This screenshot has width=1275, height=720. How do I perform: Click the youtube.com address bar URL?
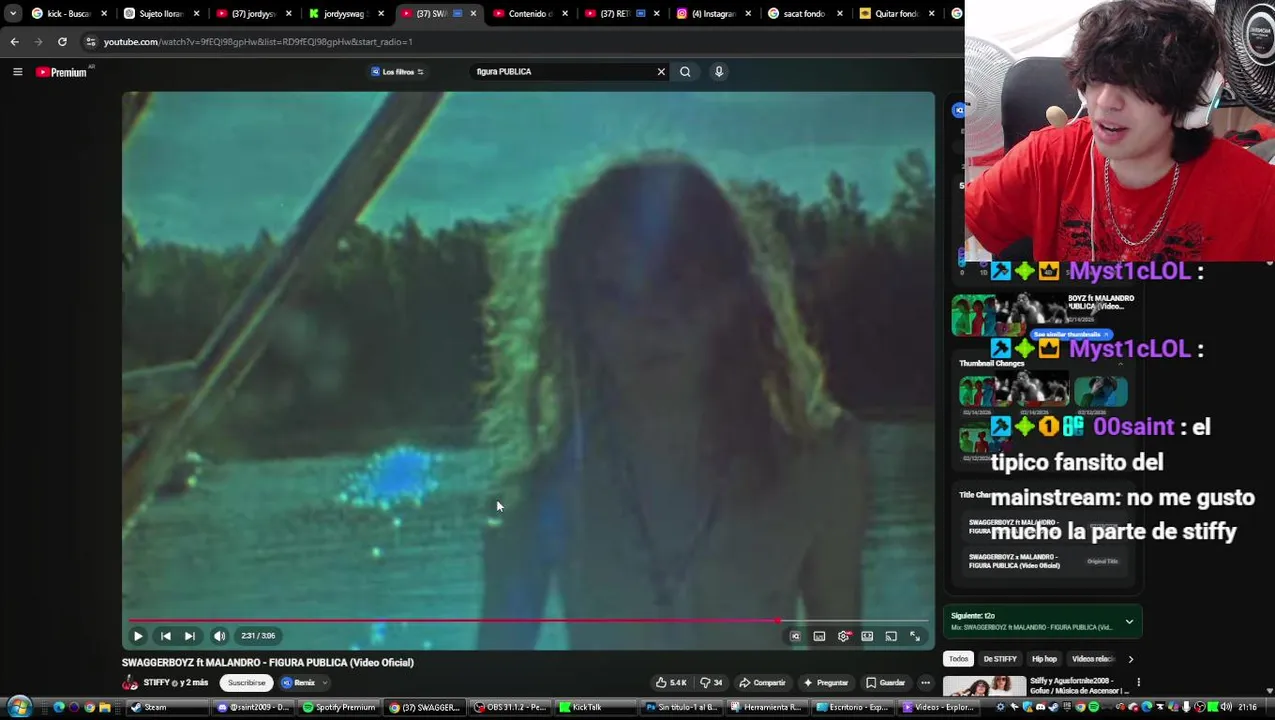point(258,42)
